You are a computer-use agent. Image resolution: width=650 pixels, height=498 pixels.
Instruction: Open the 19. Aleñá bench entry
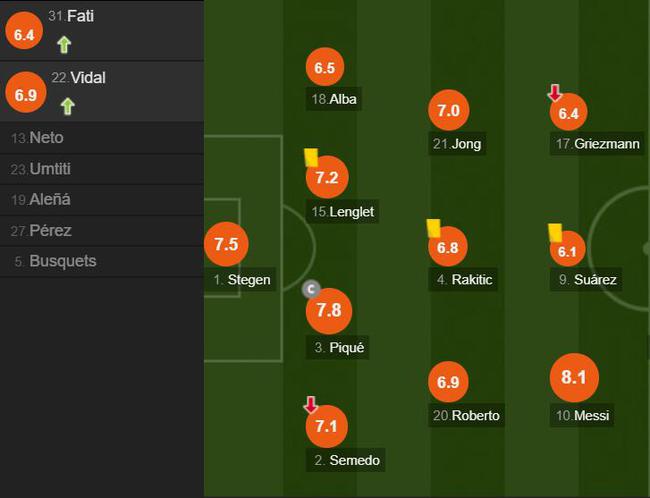coord(102,199)
